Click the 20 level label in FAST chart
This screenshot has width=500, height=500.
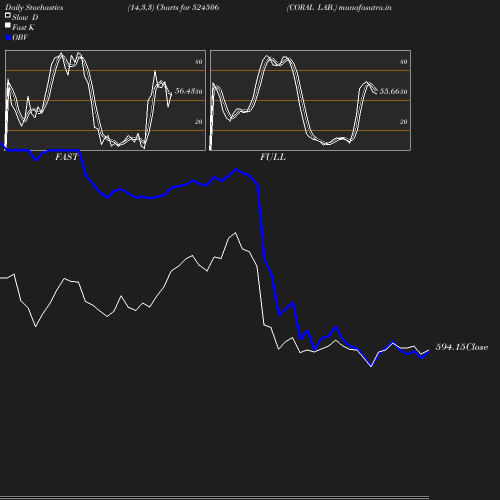click(x=199, y=122)
